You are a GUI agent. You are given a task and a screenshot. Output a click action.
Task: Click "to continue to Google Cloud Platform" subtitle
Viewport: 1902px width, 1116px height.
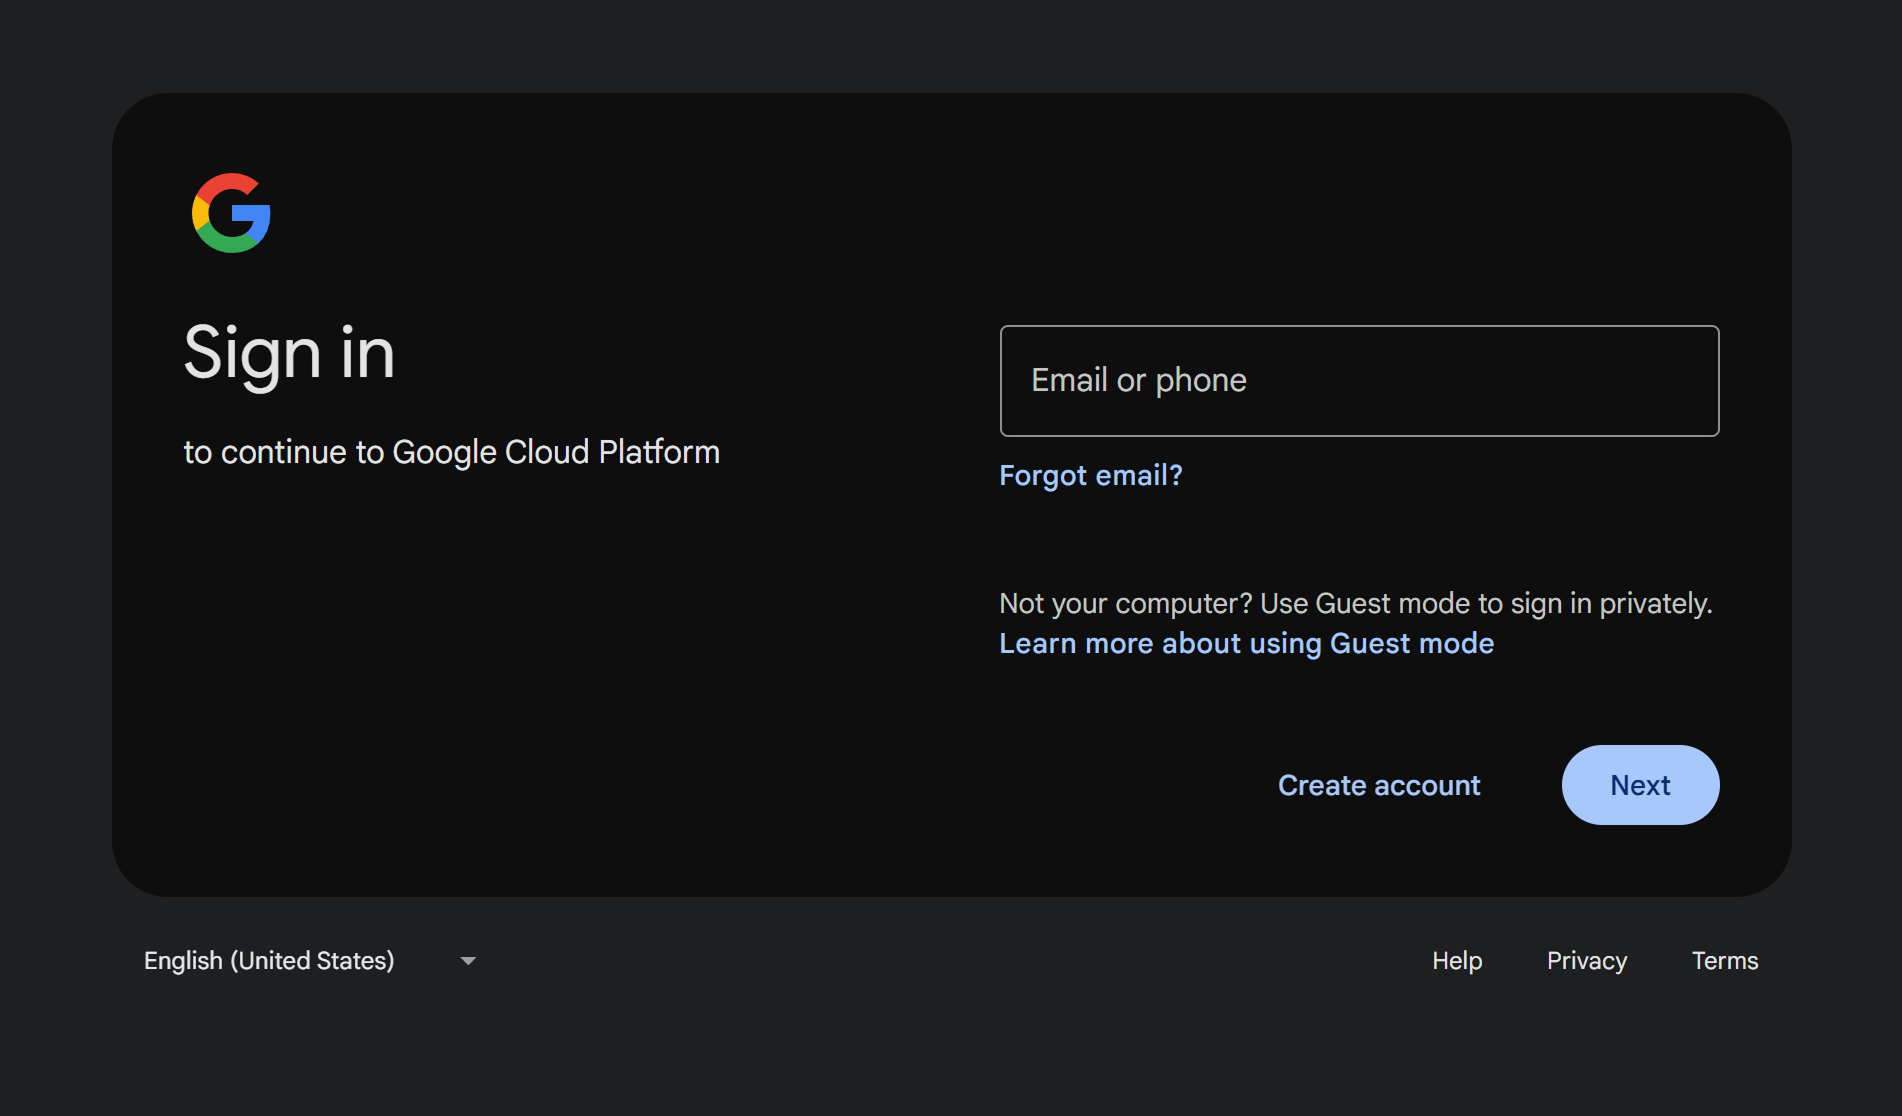click(451, 452)
